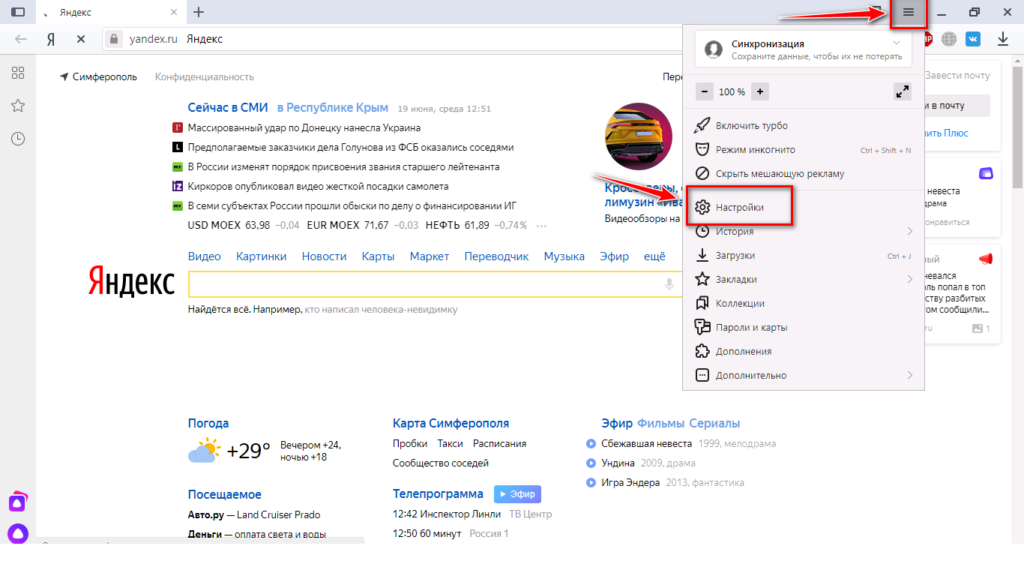The height and width of the screenshot is (576, 1024).
Task: Click the VK extension icon
Action: (973, 39)
